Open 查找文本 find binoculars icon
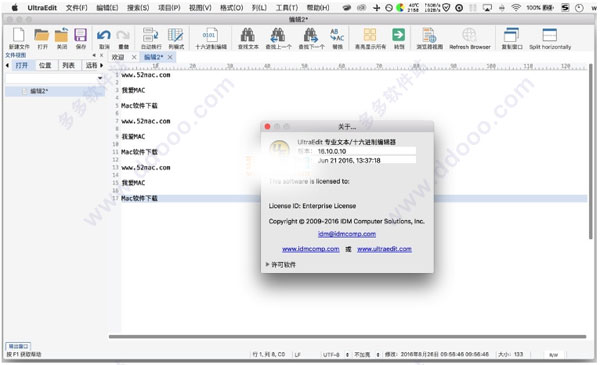Screen dimensions: 600x365 coord(248,35)
